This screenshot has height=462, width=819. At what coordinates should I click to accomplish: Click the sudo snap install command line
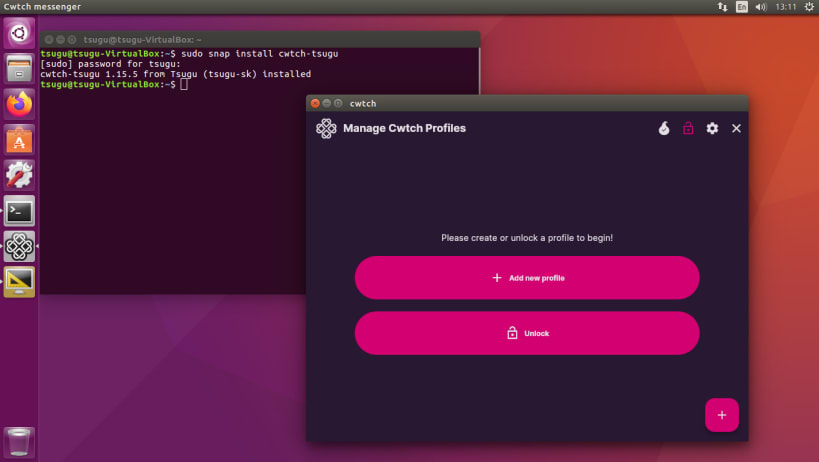click(x=189, y=54)
